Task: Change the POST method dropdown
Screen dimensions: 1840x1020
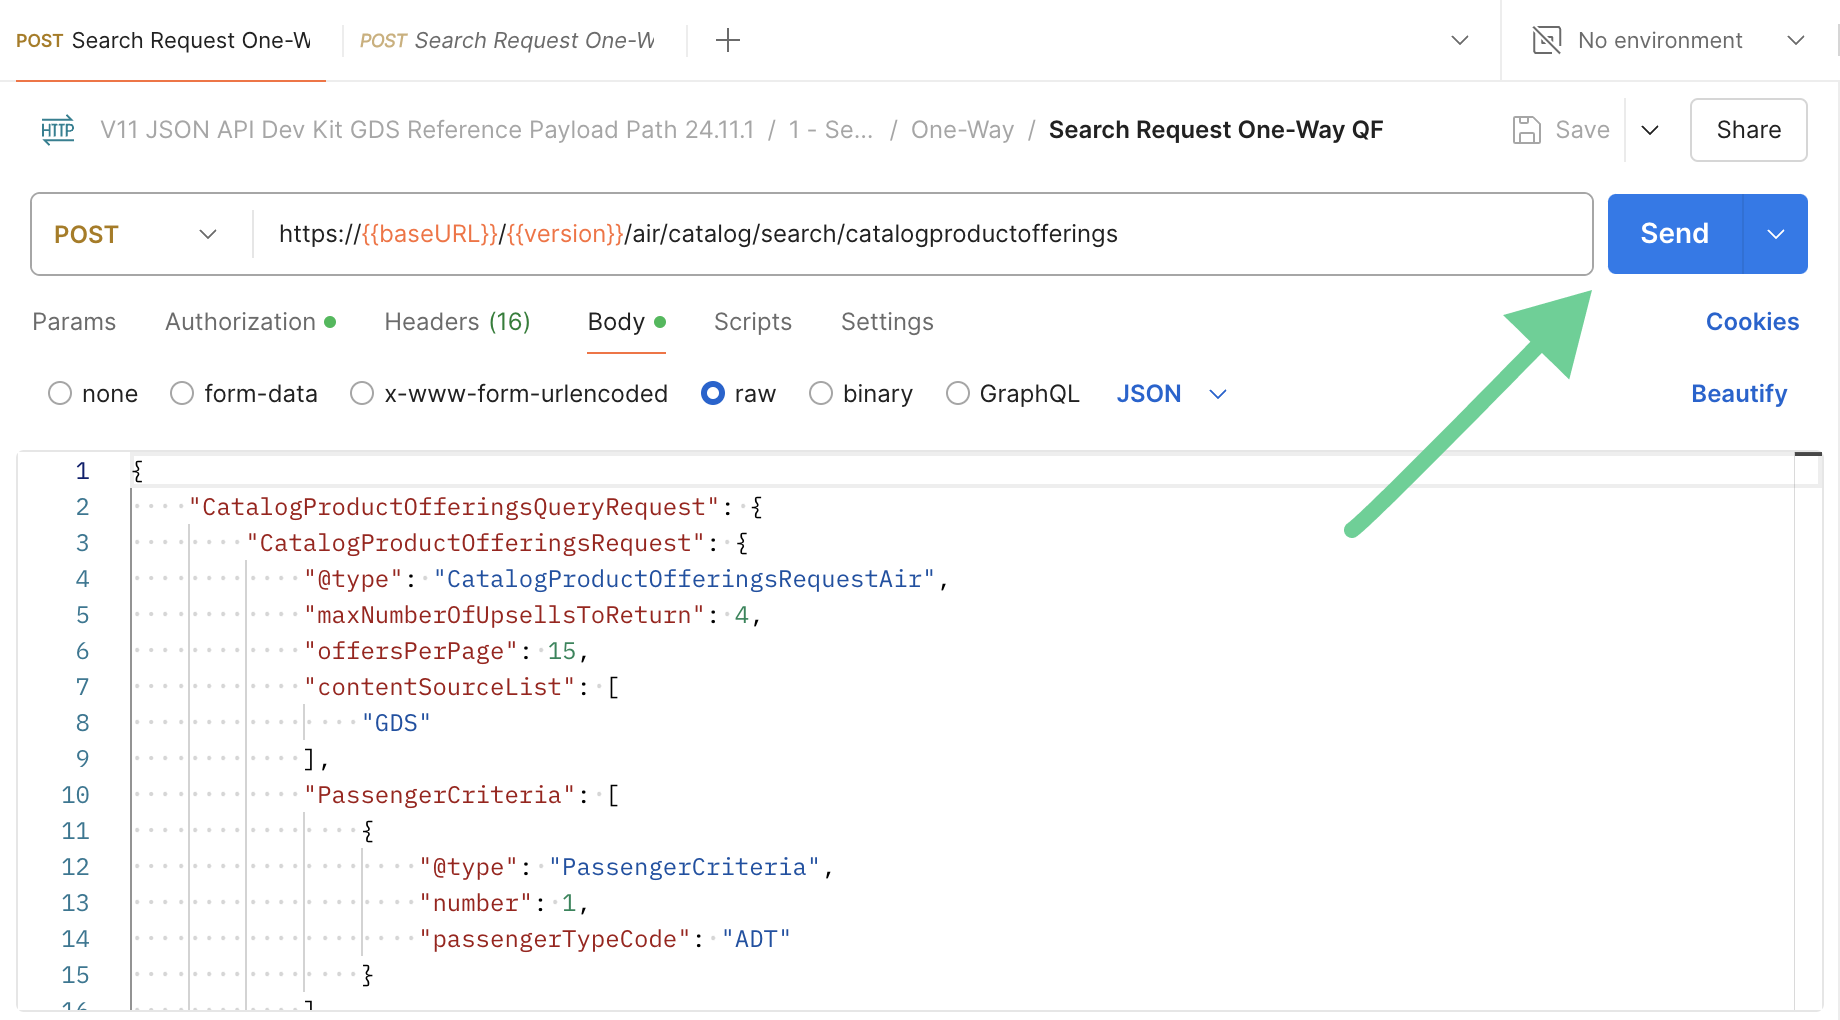Action: click(x=135, y=234)
